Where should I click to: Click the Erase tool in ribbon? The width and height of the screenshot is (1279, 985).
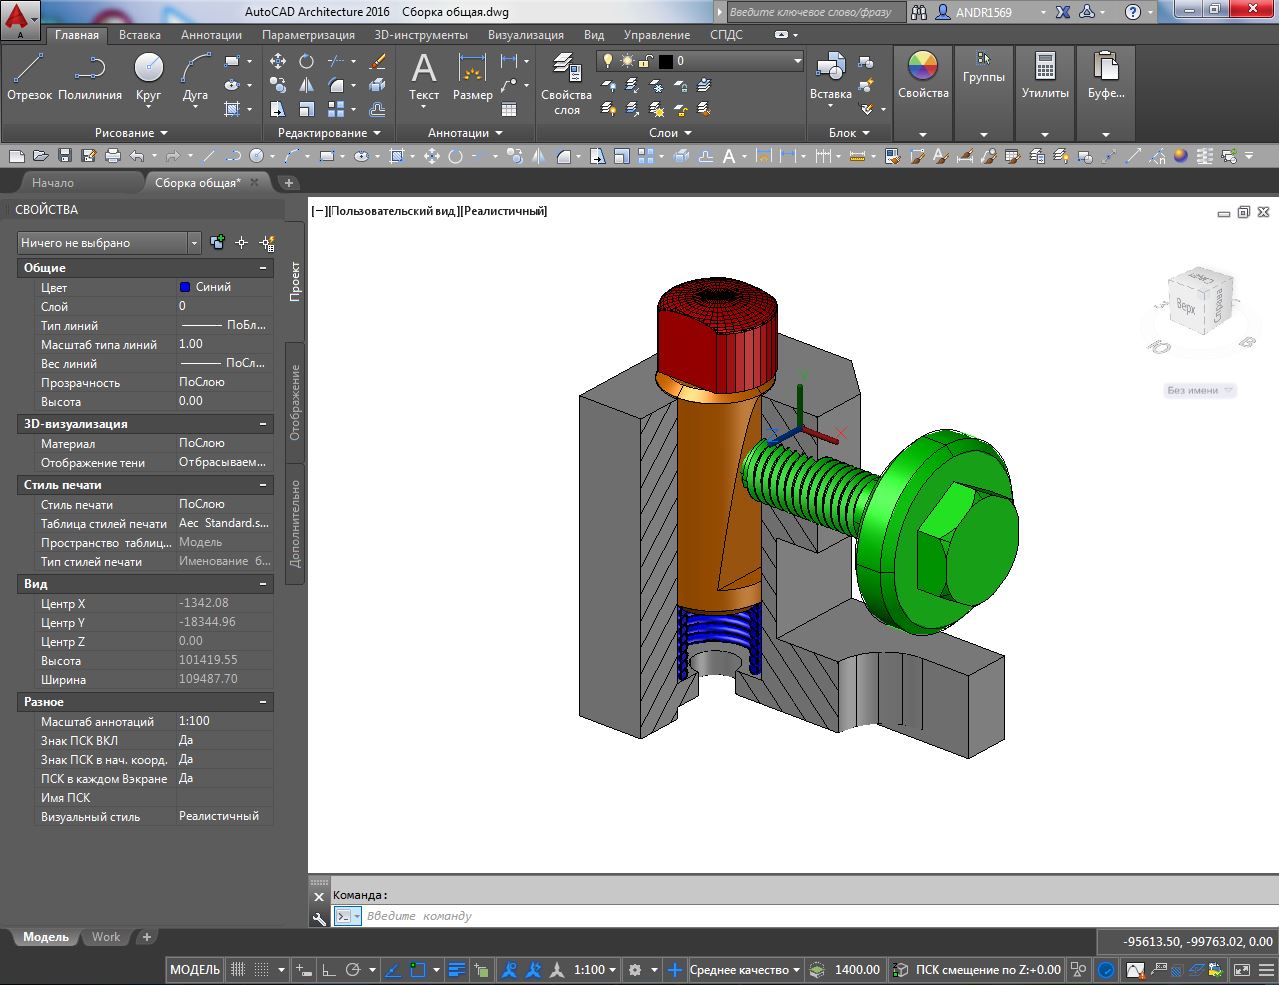(377, 61)
